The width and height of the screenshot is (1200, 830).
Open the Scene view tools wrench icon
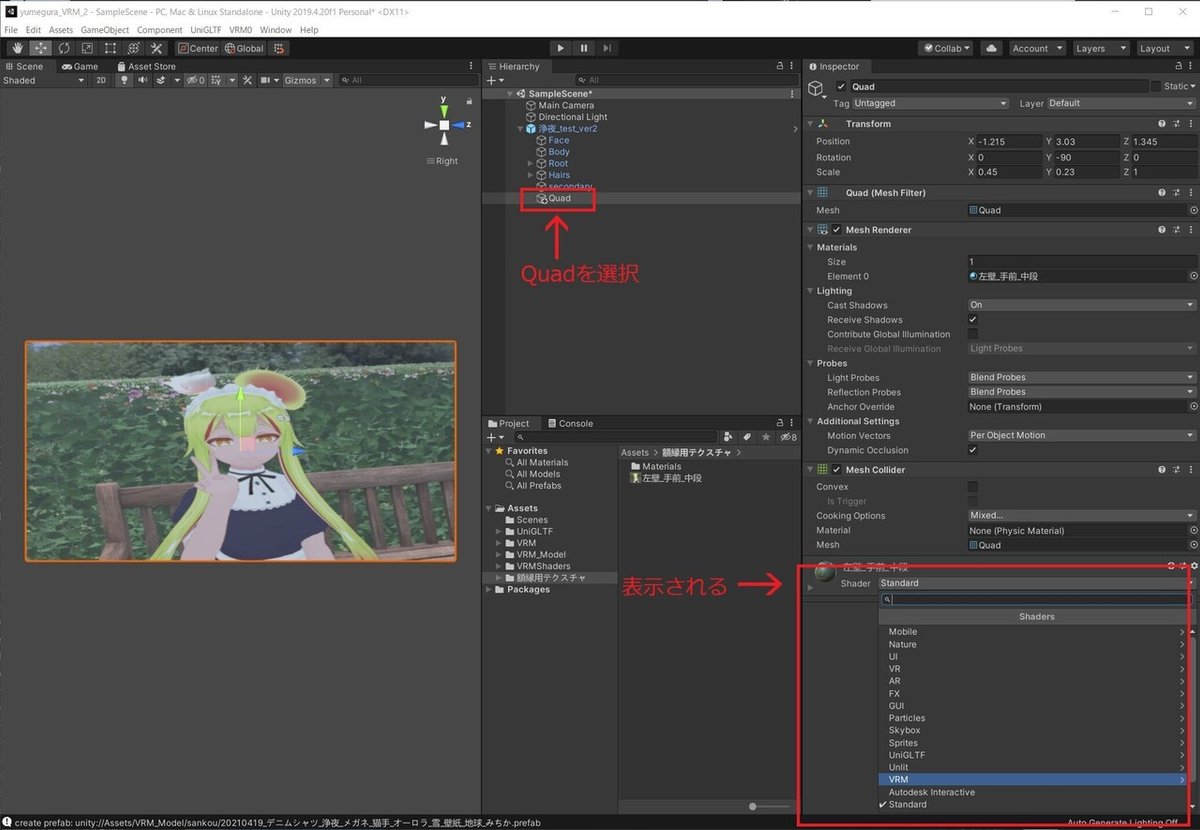pos(248,80)
